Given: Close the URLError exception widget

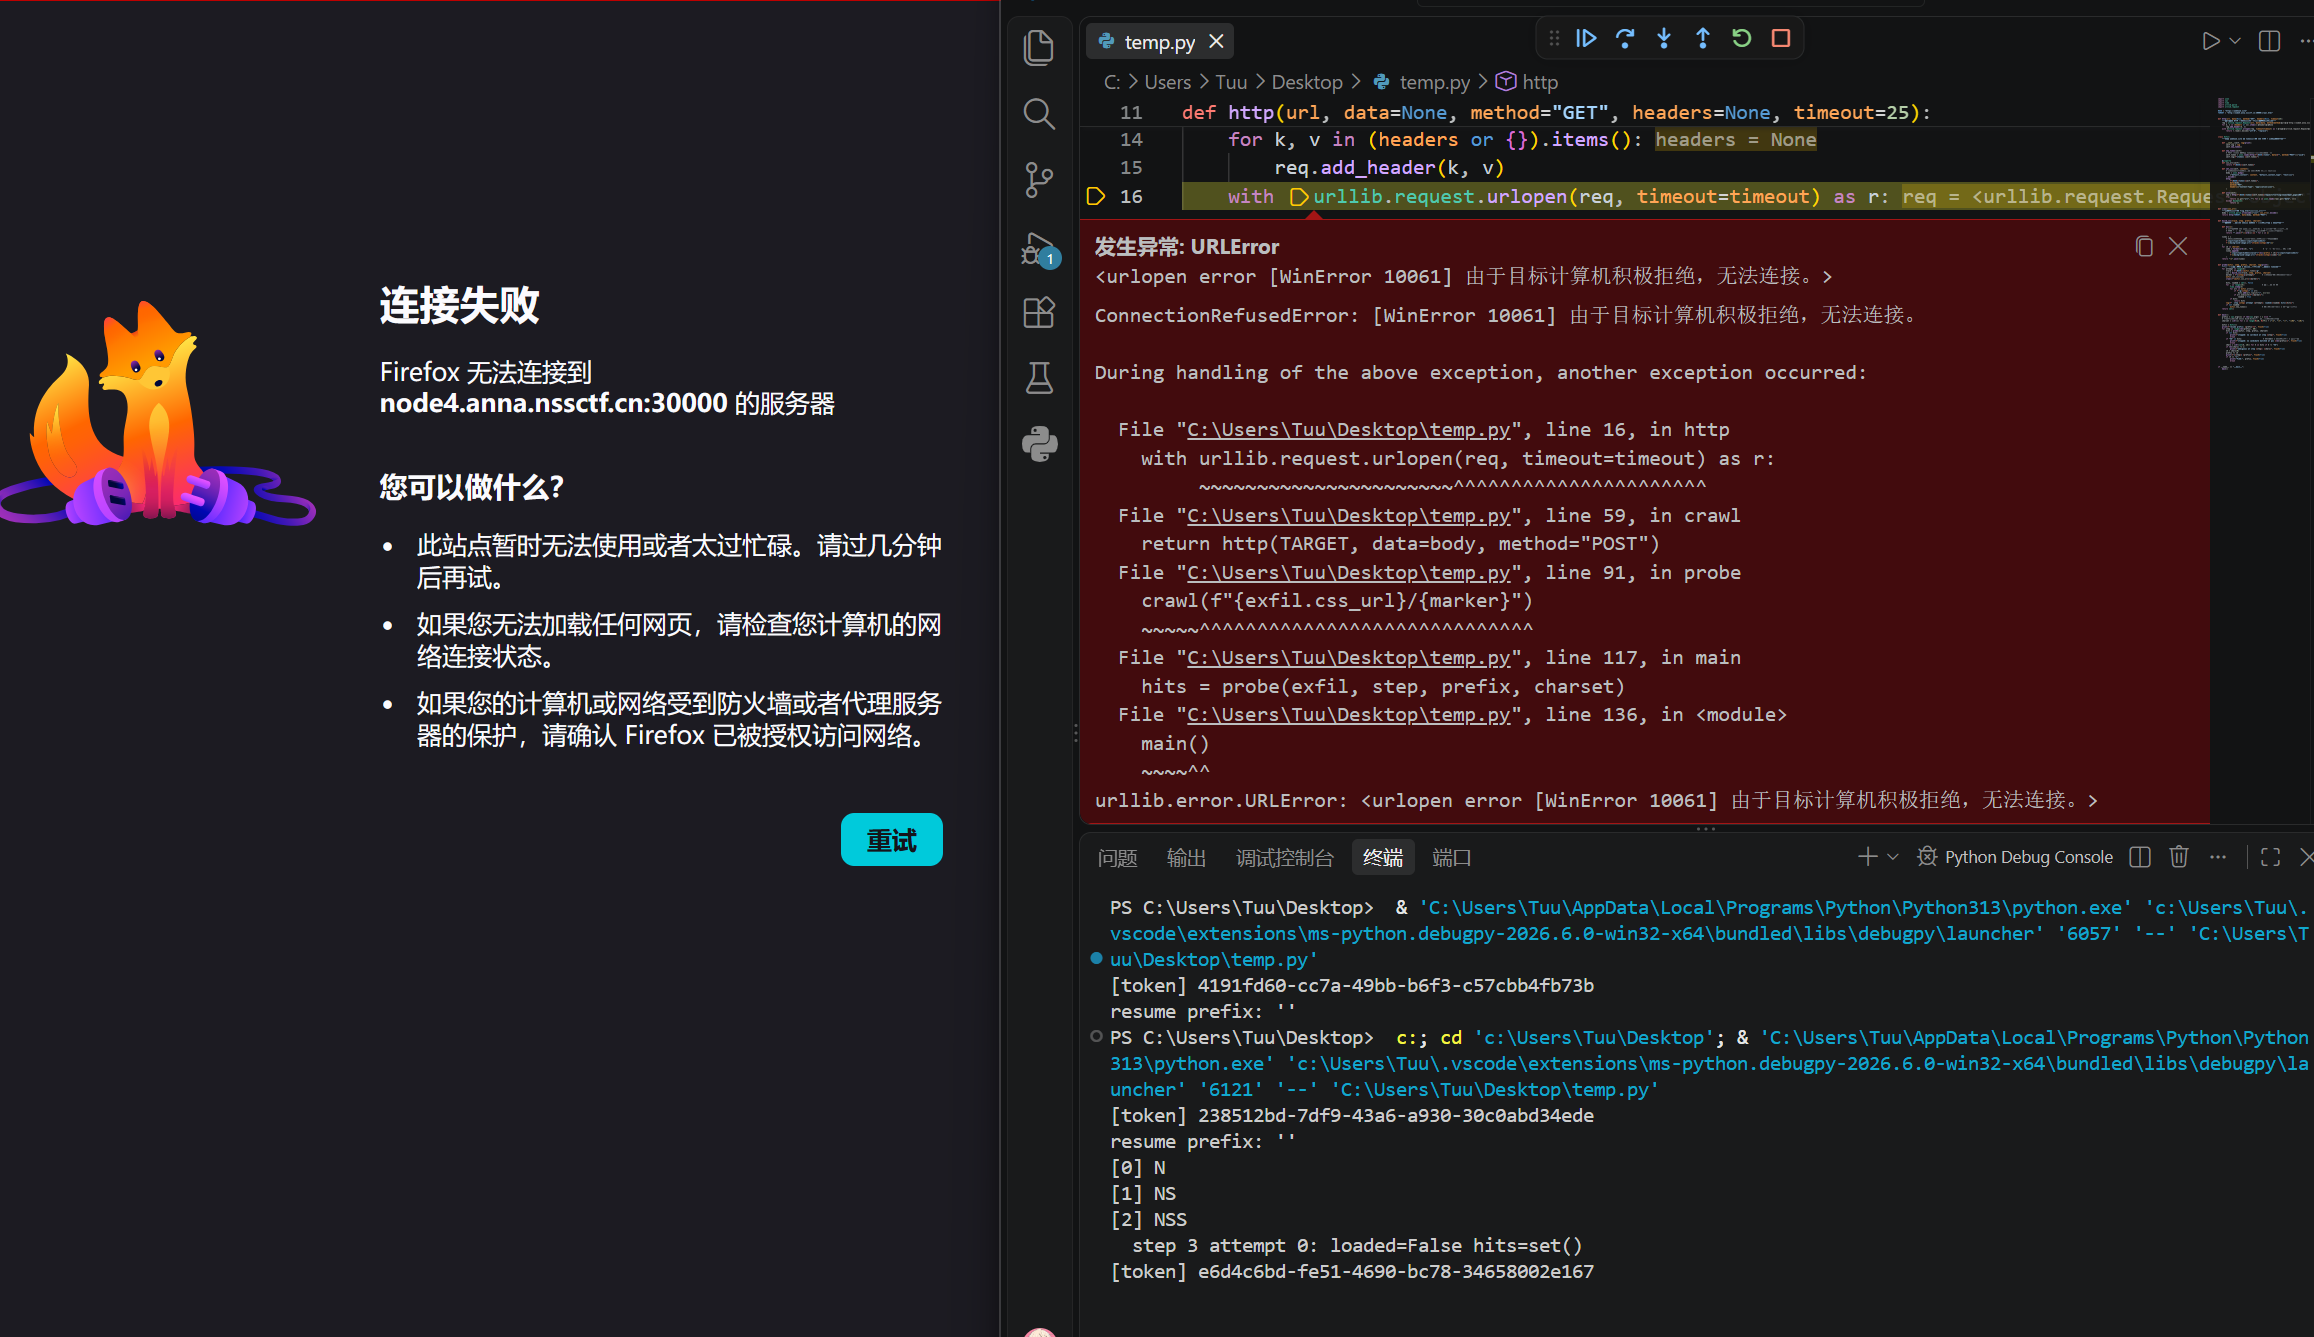Looking at the screenshot, I should pos(2178,246).
